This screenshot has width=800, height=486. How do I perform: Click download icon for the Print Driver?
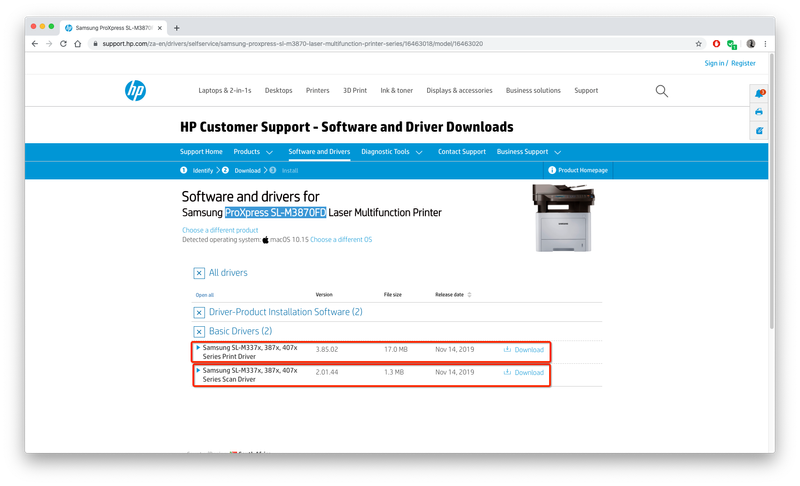tap(507, 349)
